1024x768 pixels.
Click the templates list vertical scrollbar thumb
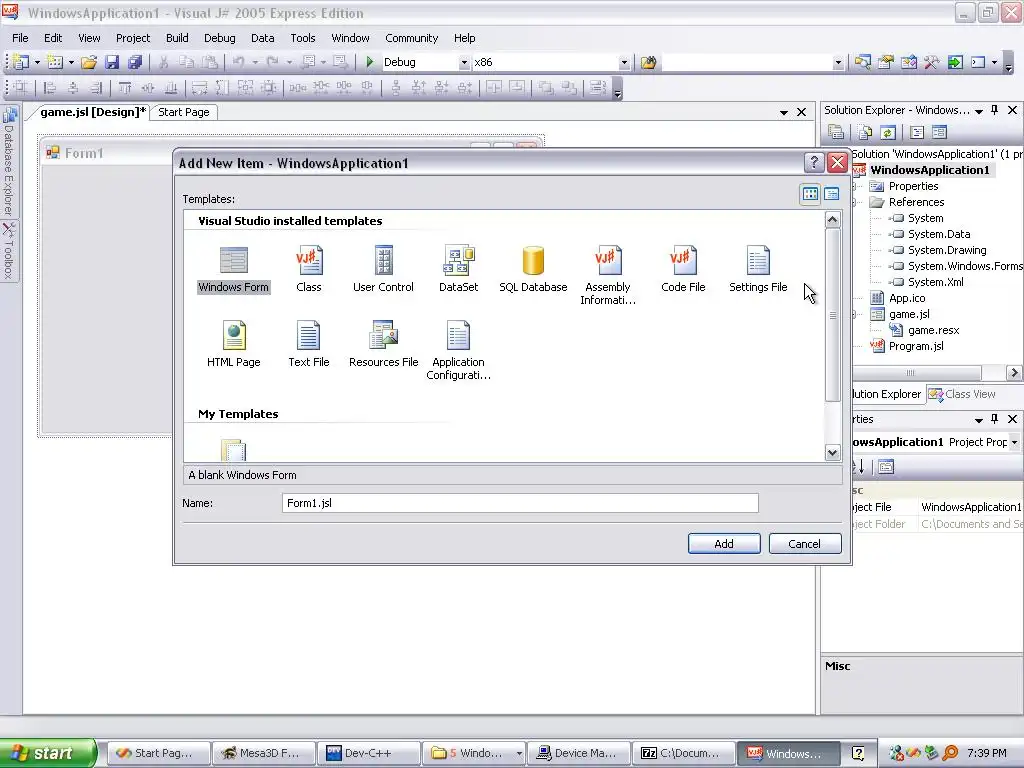832,315
